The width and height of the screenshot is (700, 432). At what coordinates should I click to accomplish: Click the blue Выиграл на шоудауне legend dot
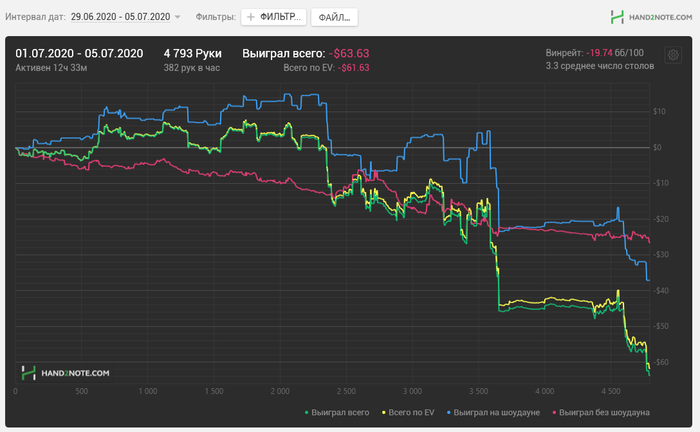(x=449, y=412)
